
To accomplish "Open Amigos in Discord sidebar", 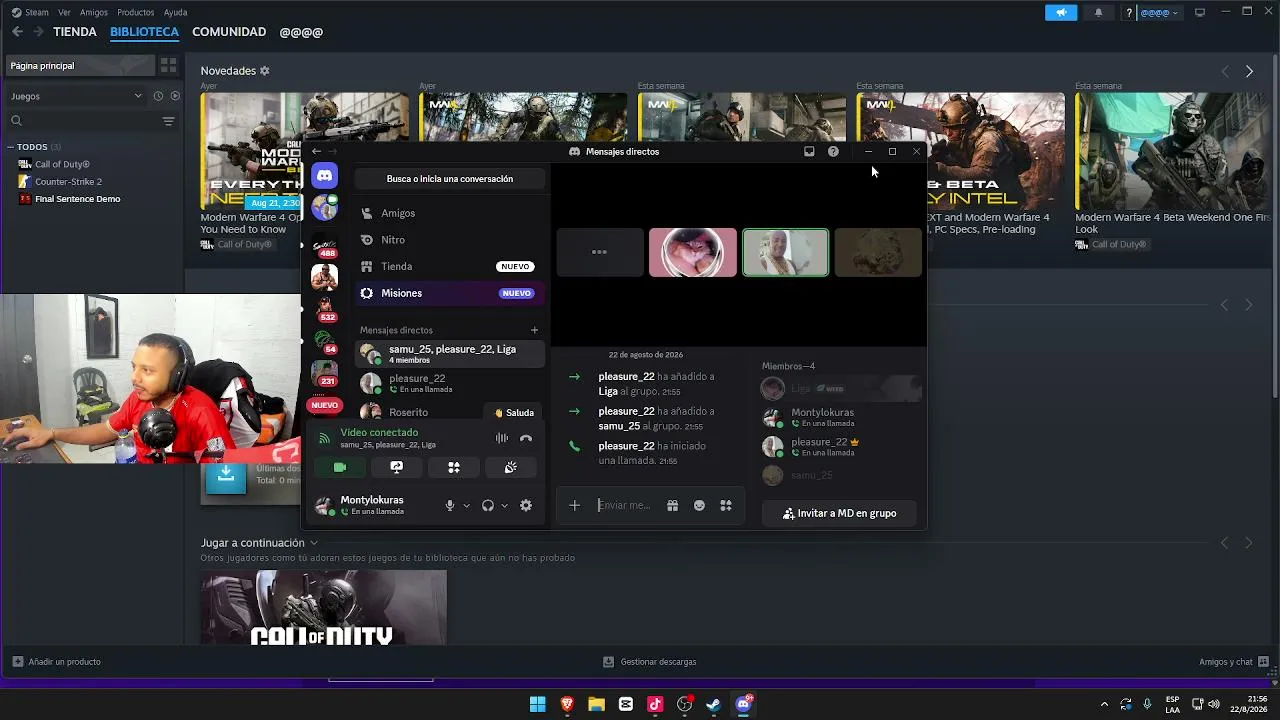I will click(x=448, y=213).
